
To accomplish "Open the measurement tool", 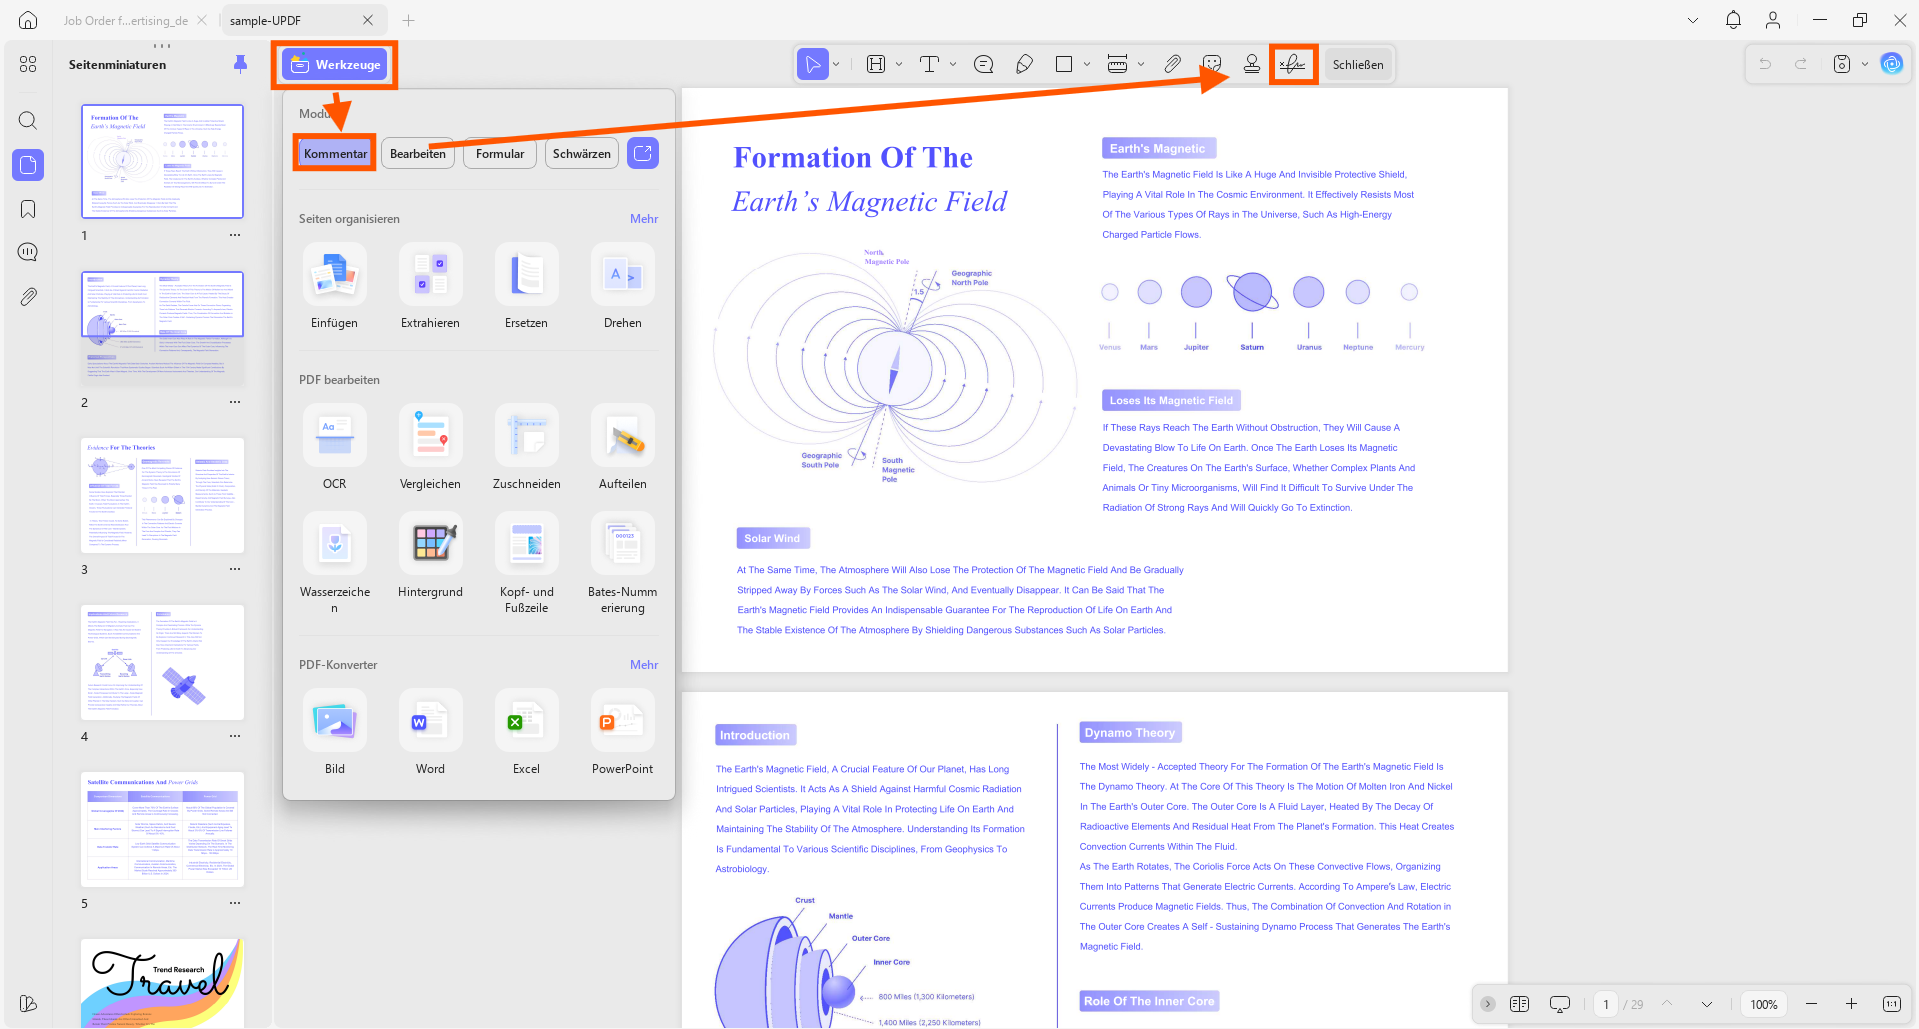I will click(1118, 64).
